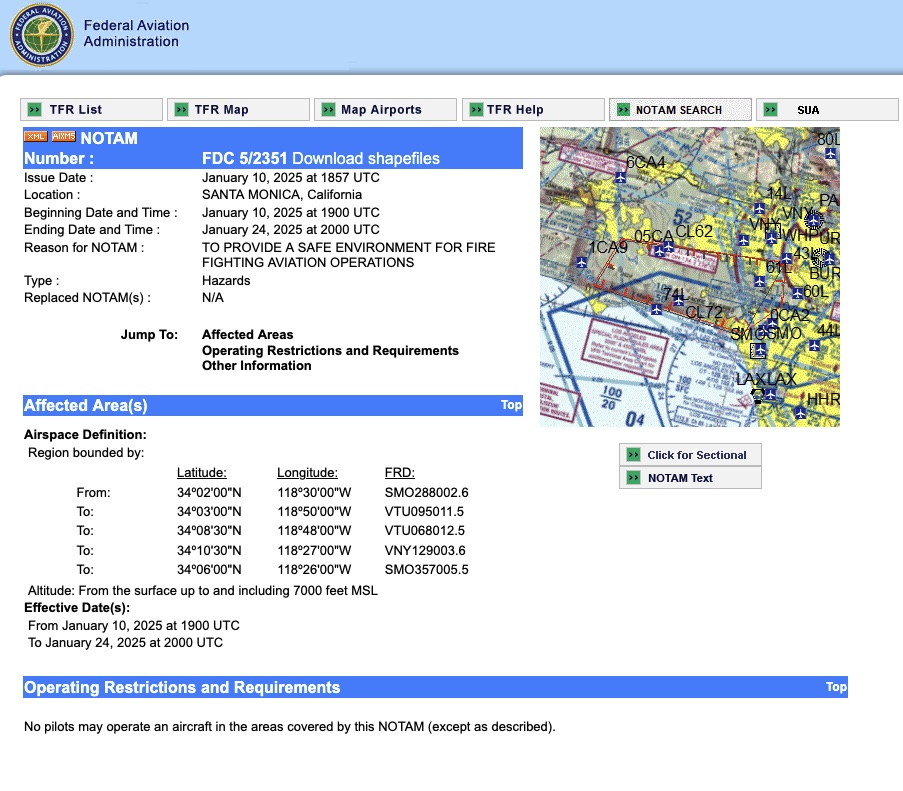Screen dimensions: 903x791
Task: Click the 14L airport icon on map
Action: (x=760, y=208)
